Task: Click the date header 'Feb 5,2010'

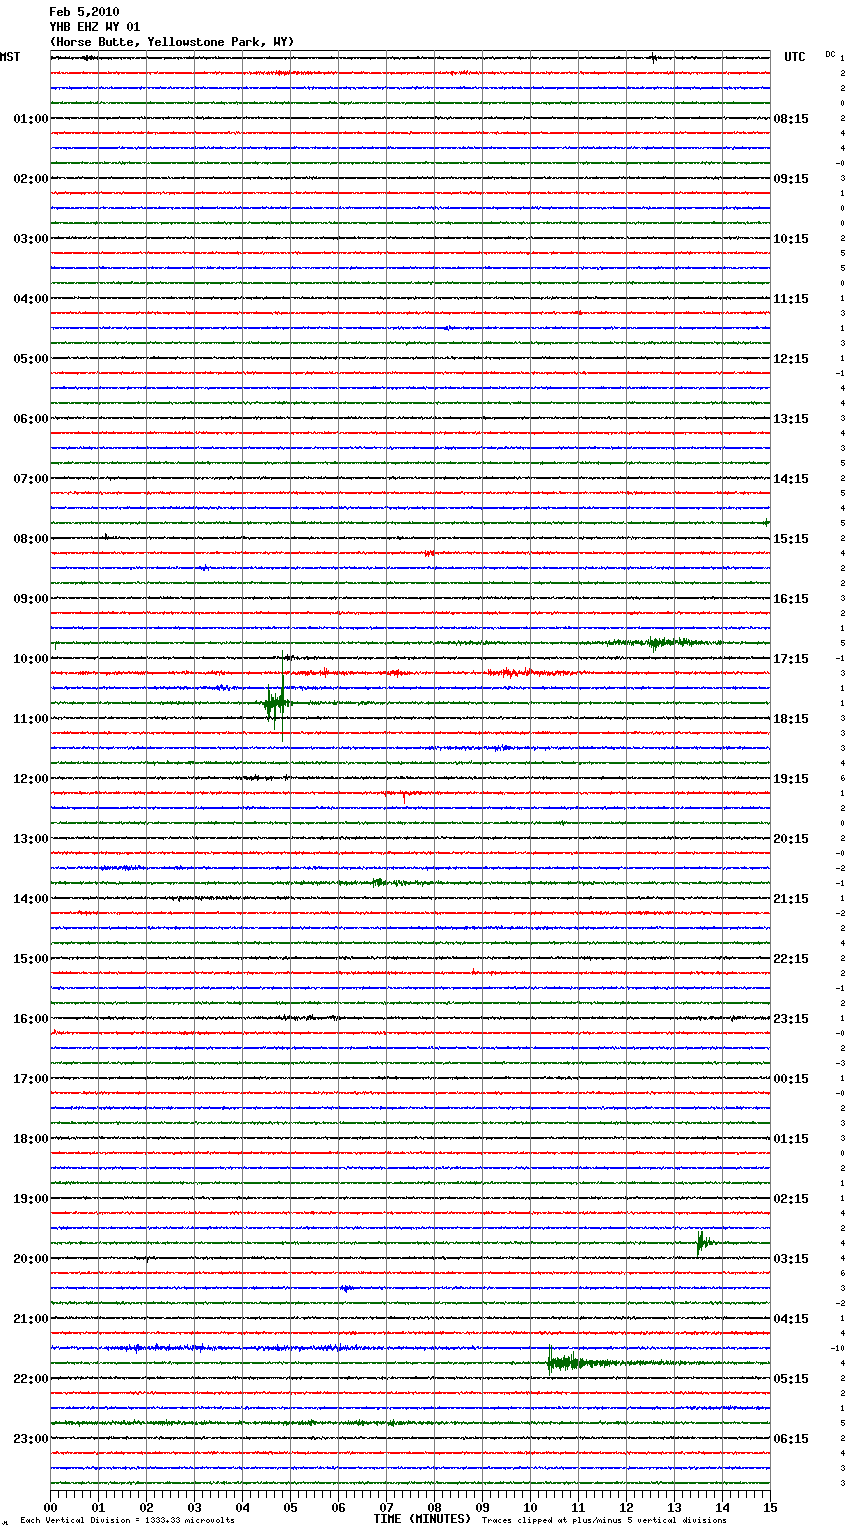Action: click(x=84, y=12)
